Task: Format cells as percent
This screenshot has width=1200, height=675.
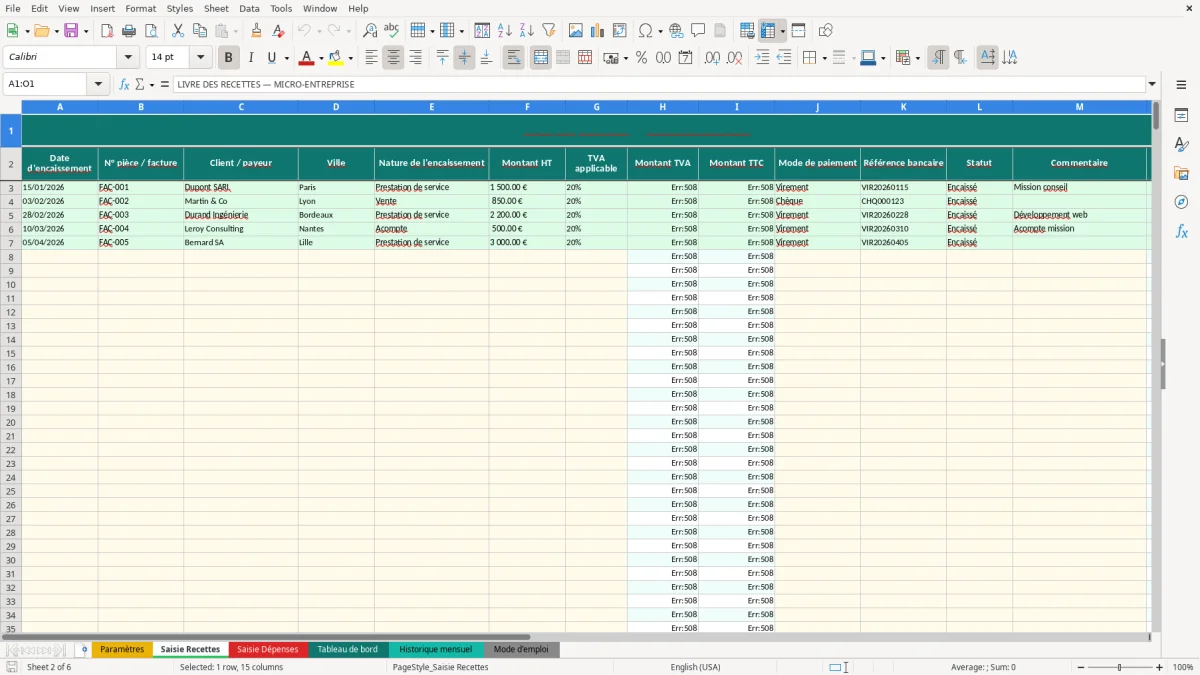Action: coord(641,58)
